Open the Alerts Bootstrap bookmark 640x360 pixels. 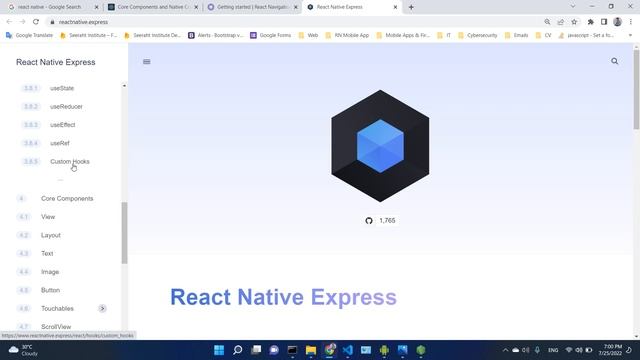click(215, 36)
